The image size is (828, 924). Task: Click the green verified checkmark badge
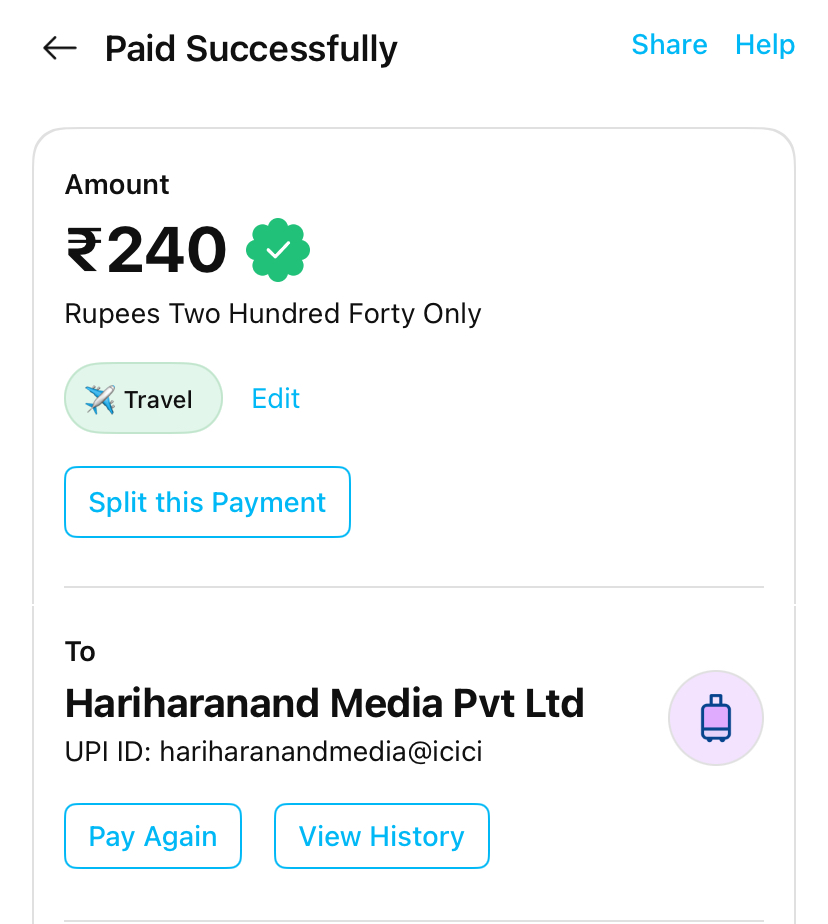tap(278, 250)
